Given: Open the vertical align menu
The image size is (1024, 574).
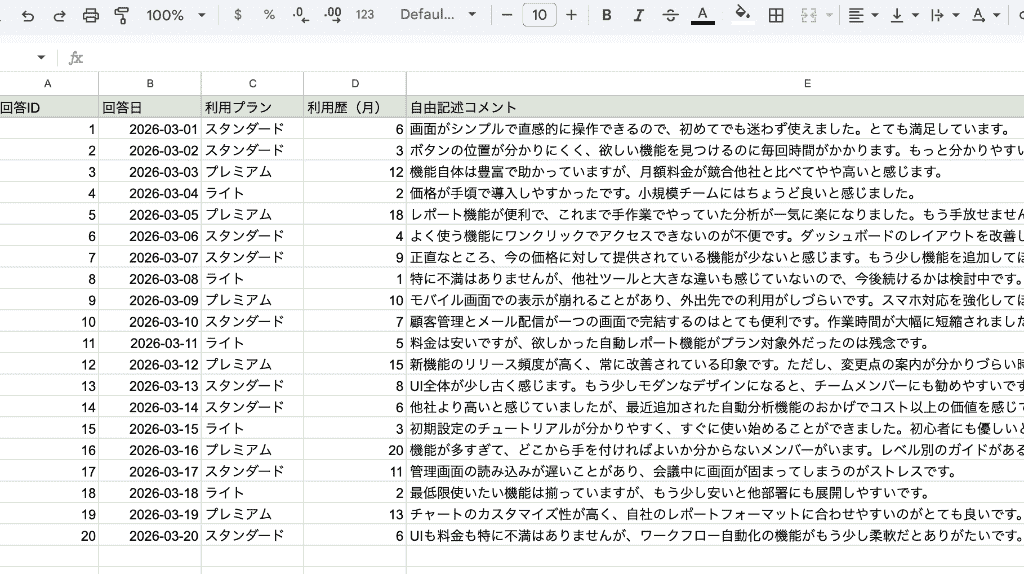Looking at the screenshot, I should [x=903, y=15].
